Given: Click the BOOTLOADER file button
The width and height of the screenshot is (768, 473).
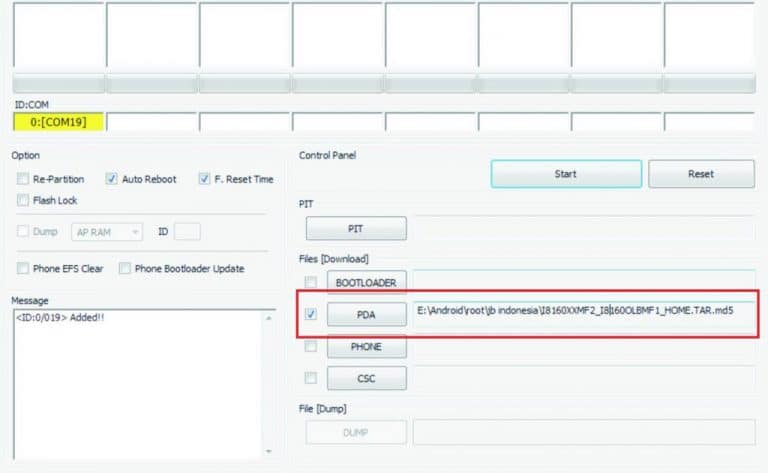Looking at the screenshot, I should tap(366, 283).
